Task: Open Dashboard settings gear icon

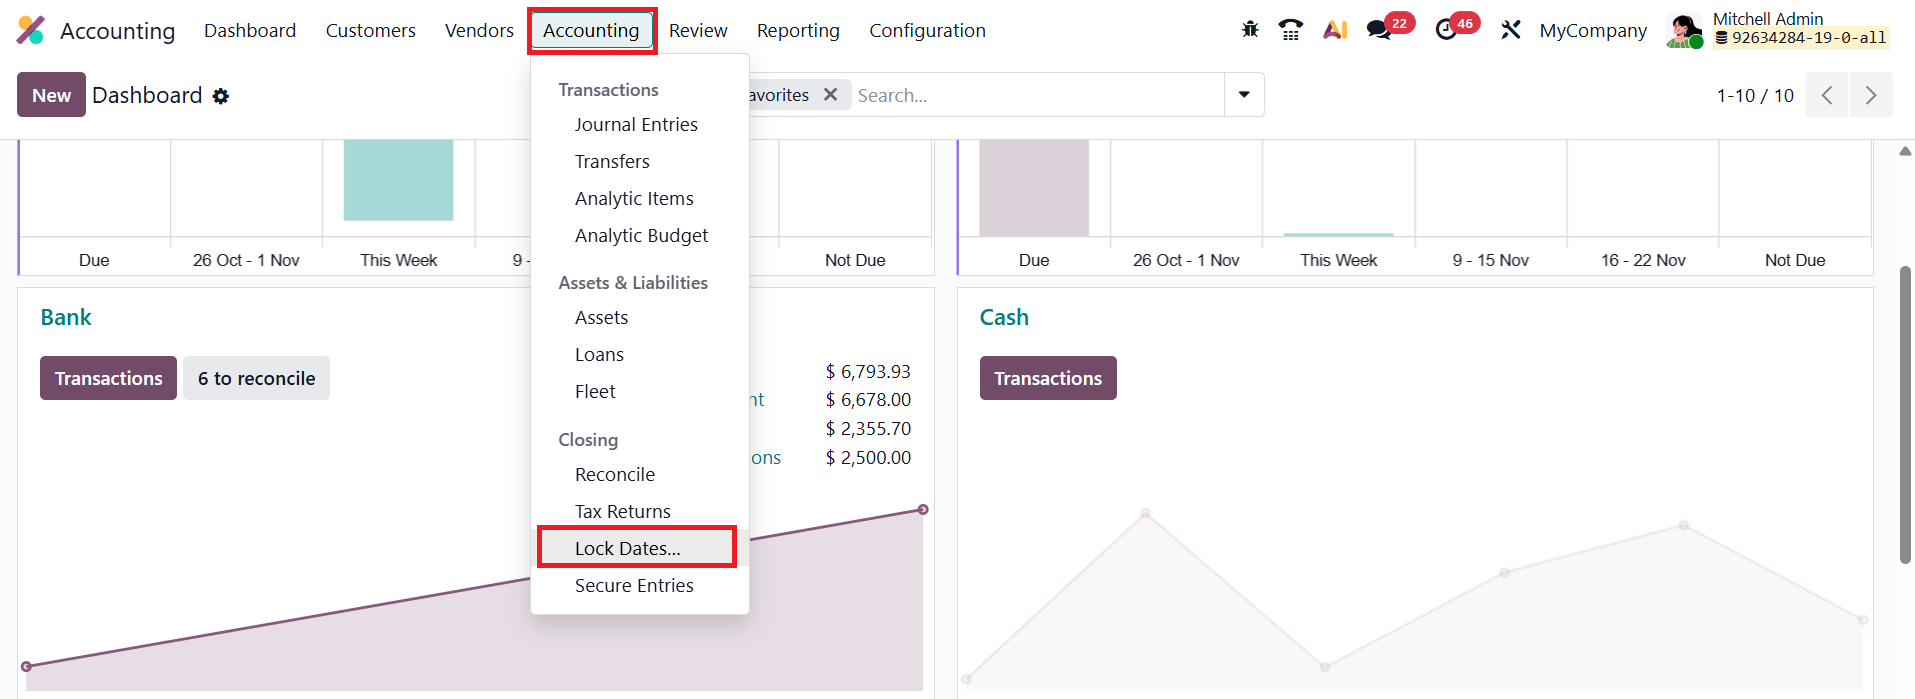Action: pyautogui.click(x=221, y=96)
